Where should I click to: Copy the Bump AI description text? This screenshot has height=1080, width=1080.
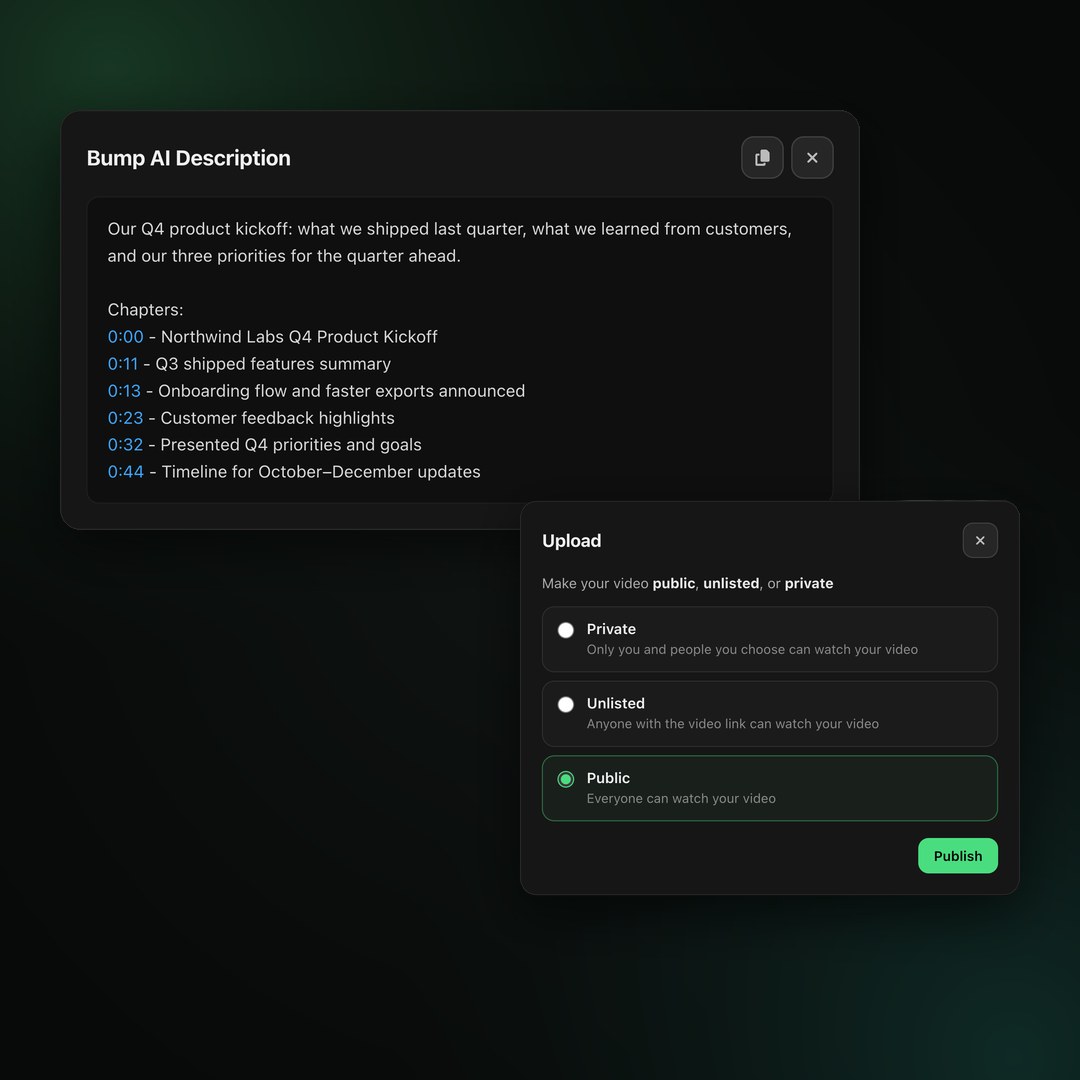[x=762, y=158]
